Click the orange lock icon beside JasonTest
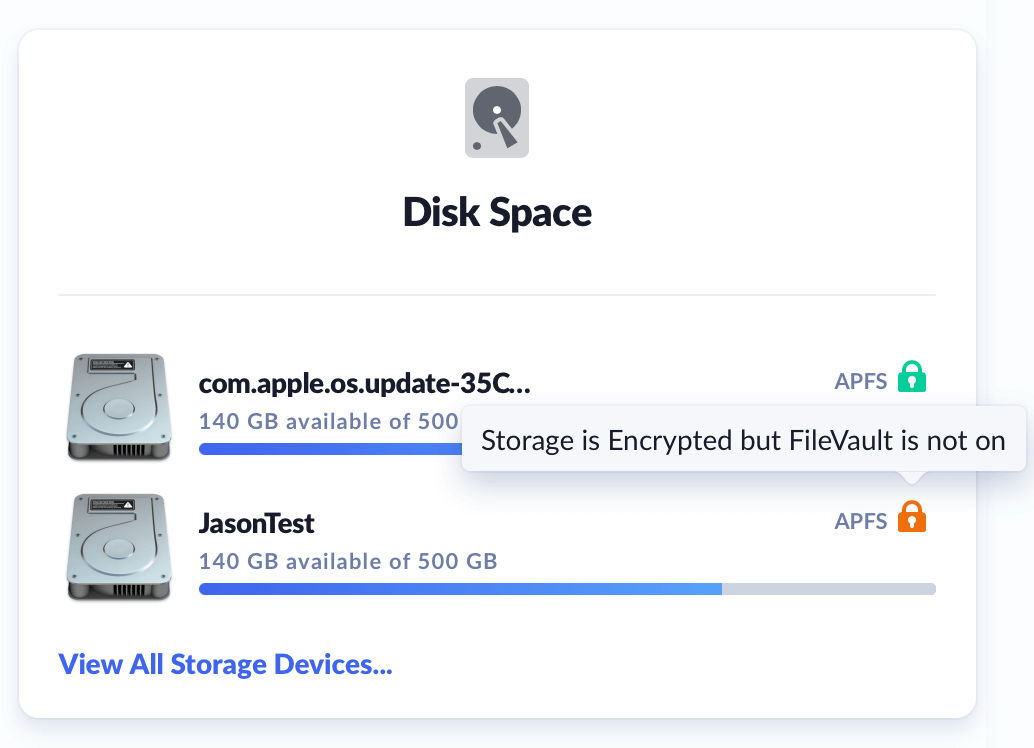The width and height of the screenshot is (1034, 748). click(912, 518)
